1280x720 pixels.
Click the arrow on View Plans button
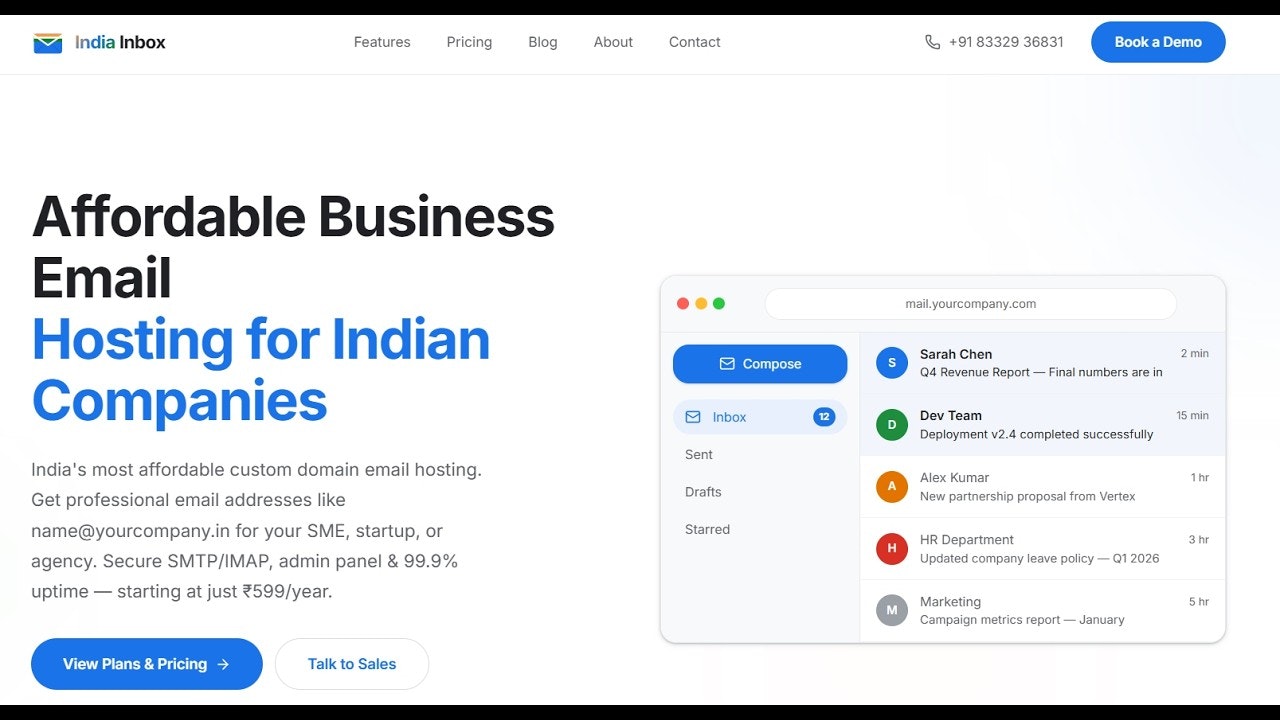pyautogui.click(x=223, y=664)
